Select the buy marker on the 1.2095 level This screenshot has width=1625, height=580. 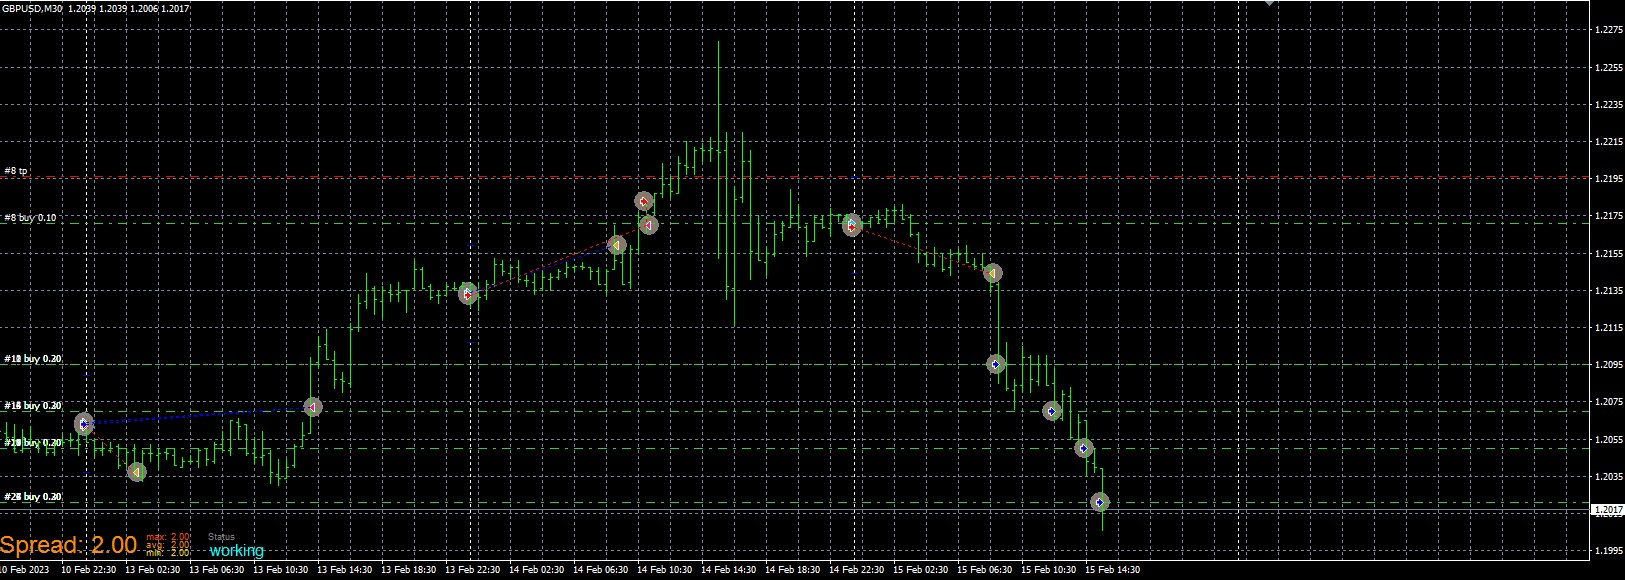pos(996,364)
